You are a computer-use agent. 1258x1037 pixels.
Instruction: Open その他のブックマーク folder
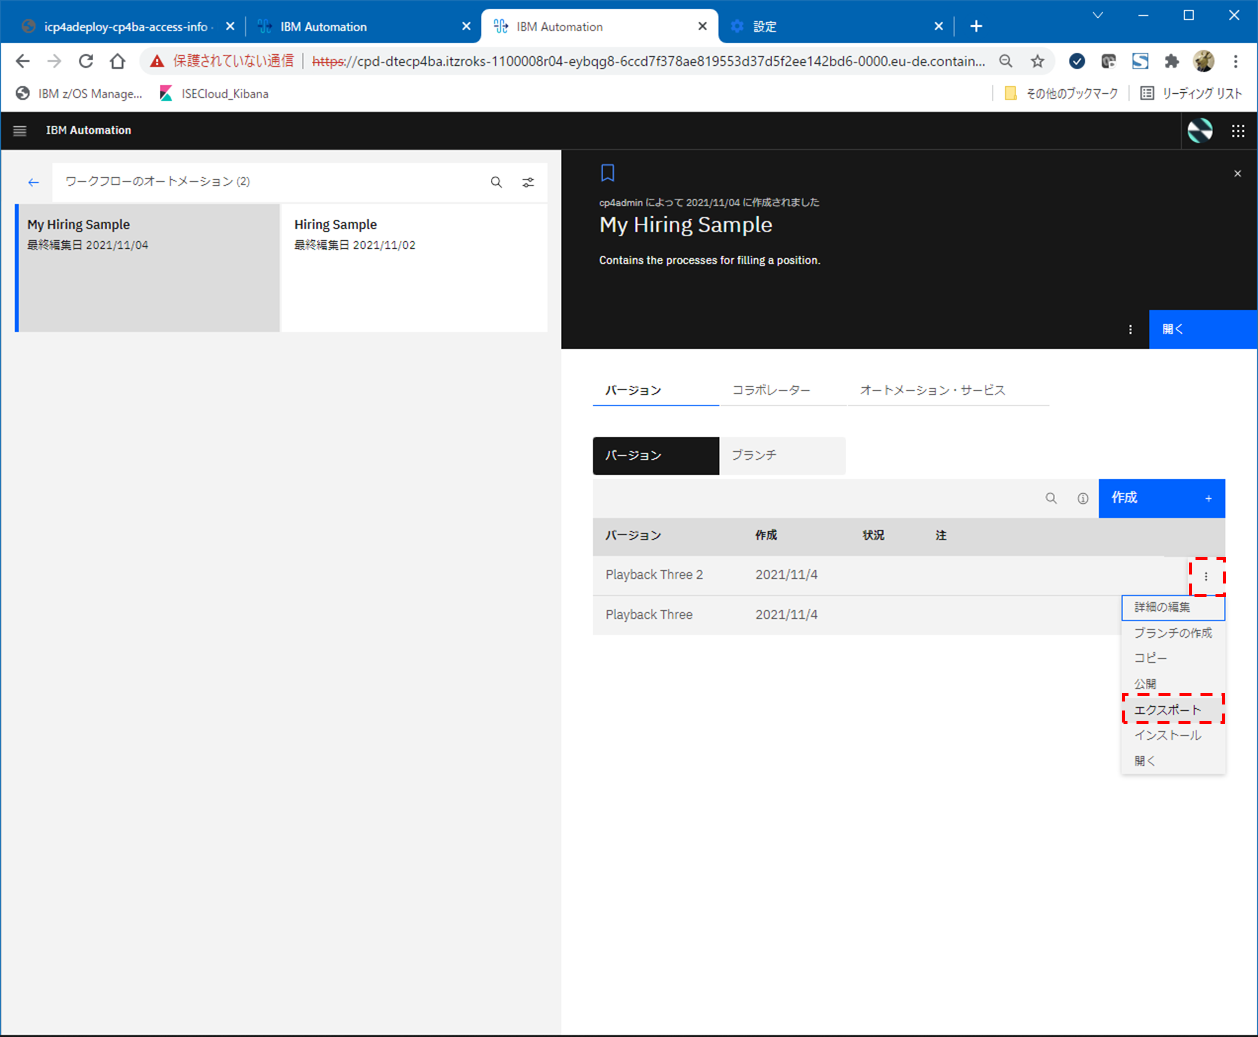tap(1061, 94)
